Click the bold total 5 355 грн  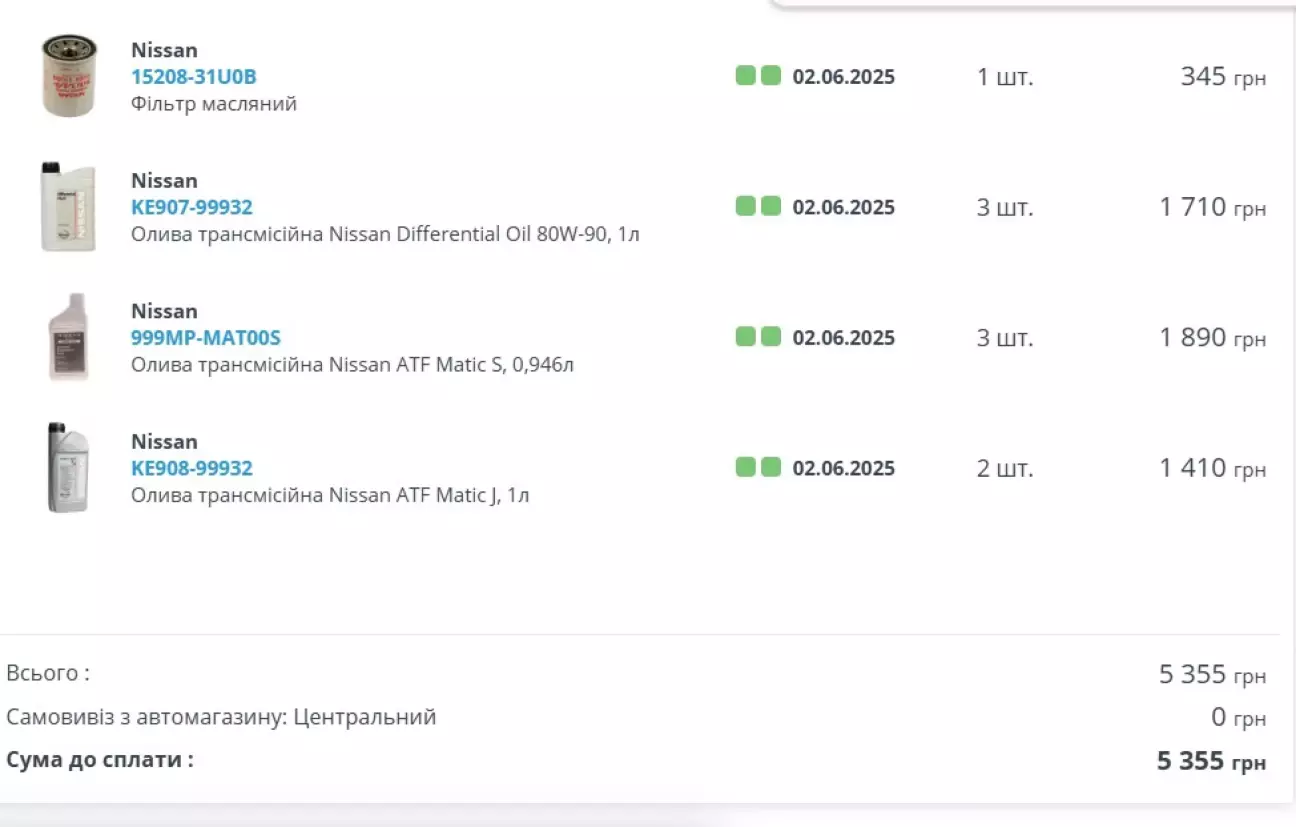click(x=1212, y=762)
